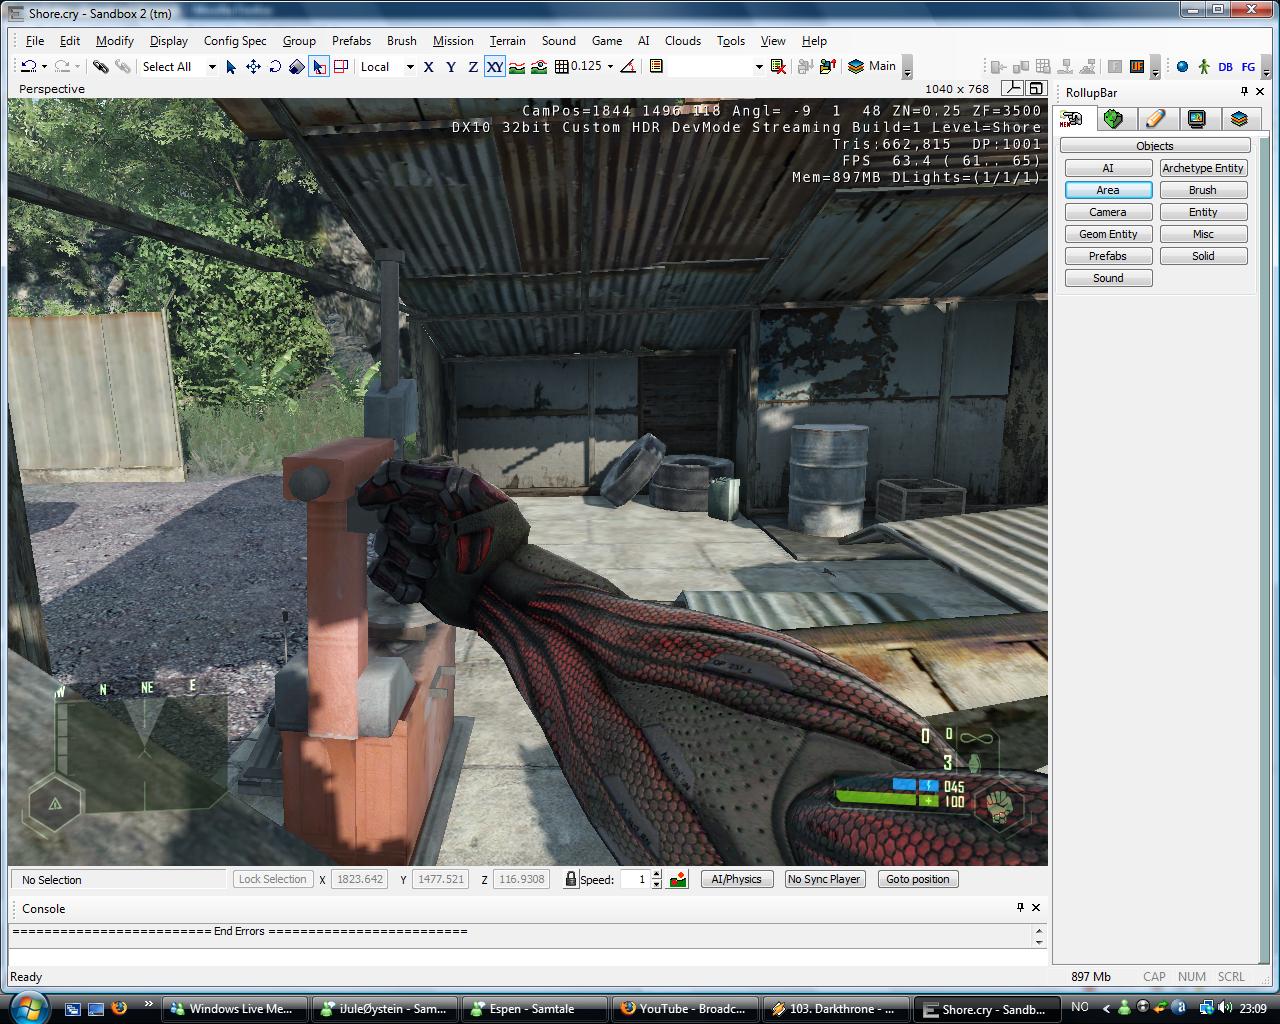Open Layer selection stack icon
The height and width of the screenshot is (1024, 1280).
coord(856,66)
